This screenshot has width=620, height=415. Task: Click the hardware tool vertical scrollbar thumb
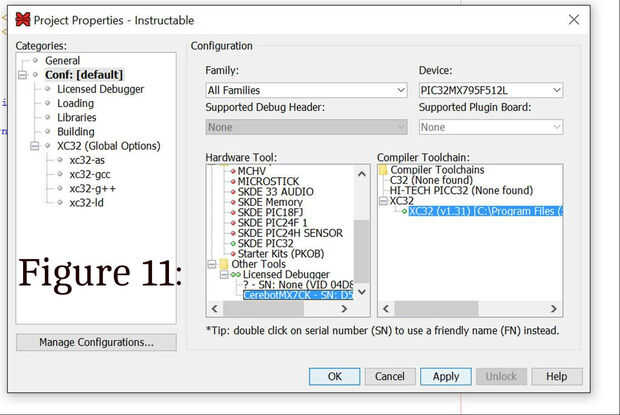click(361, 250)
